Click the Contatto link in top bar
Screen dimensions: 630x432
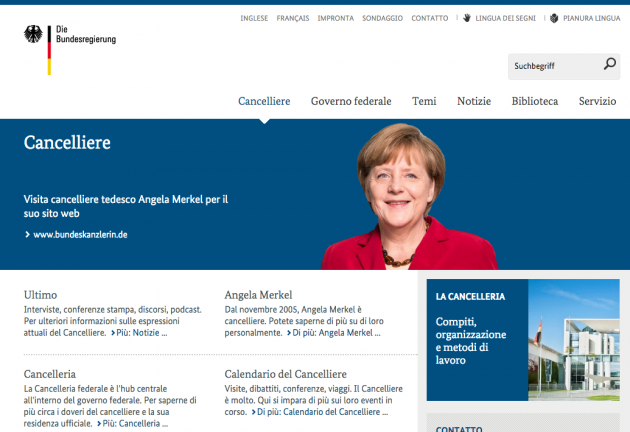[429, 18]
